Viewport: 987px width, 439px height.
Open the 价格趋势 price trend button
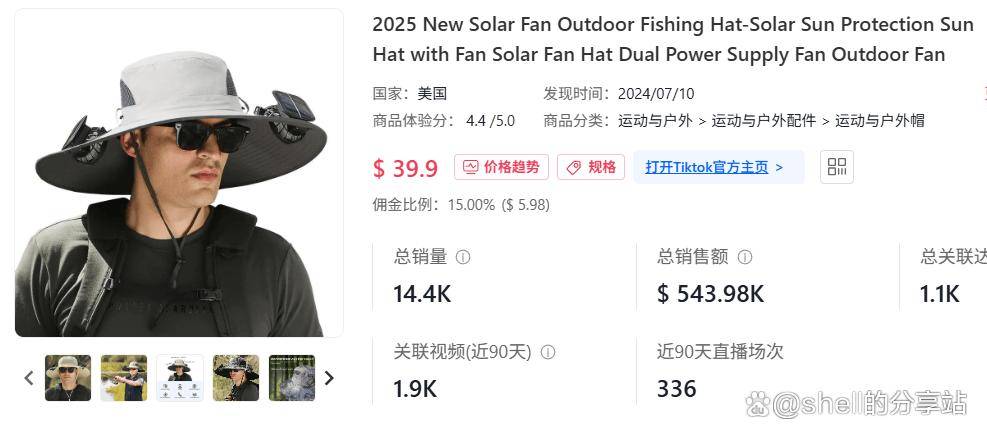501,167
